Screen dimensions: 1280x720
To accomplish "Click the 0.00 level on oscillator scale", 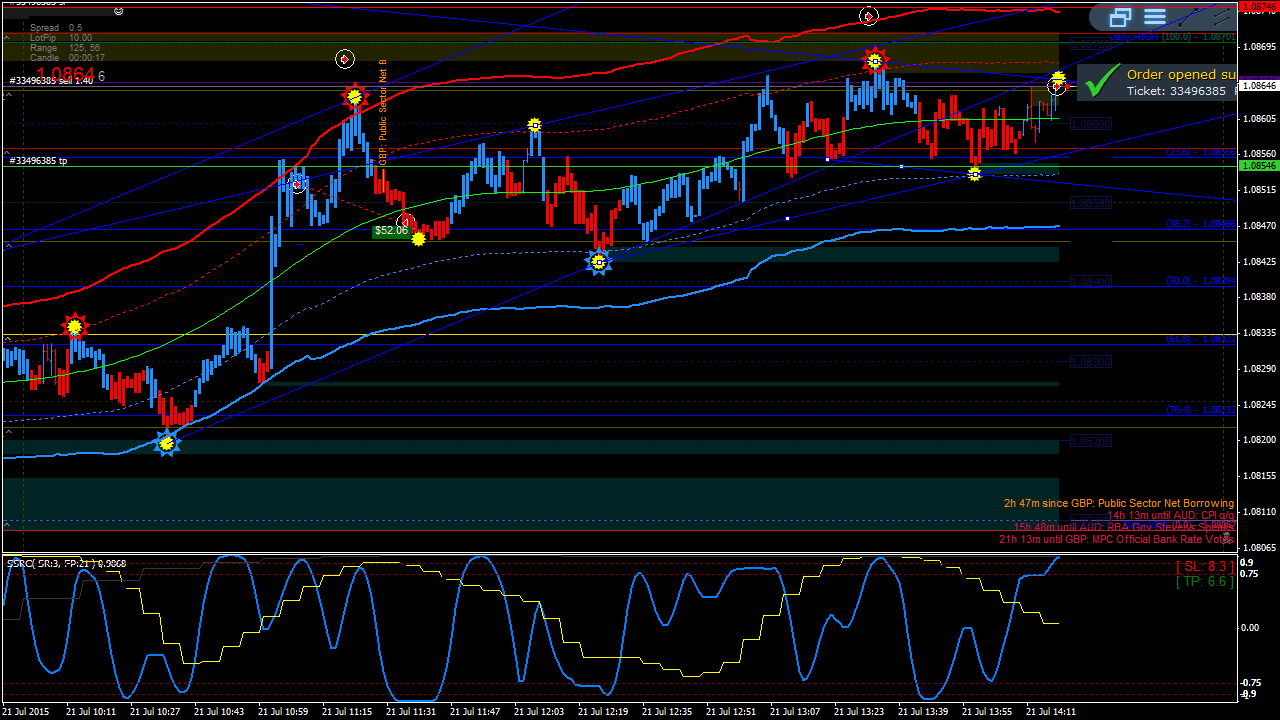I will tap(1250, 627).
